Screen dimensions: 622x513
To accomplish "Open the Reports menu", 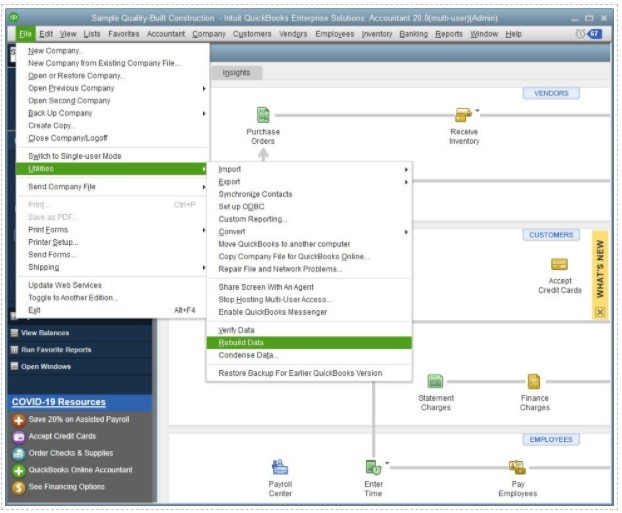I will (449, 34).
